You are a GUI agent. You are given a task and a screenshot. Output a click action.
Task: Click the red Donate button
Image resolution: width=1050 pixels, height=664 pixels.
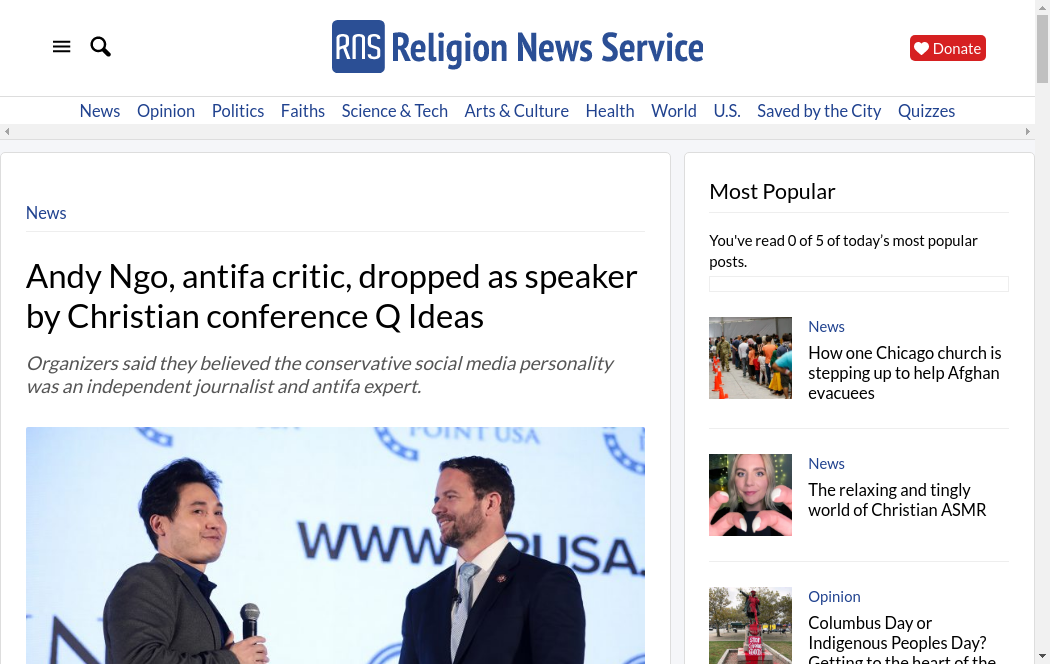point(947,48)
